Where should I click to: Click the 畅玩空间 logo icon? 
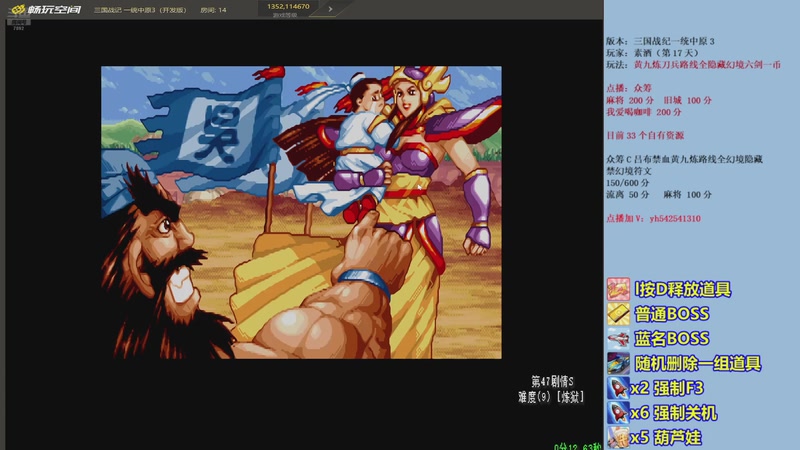[x=19, y=9]
